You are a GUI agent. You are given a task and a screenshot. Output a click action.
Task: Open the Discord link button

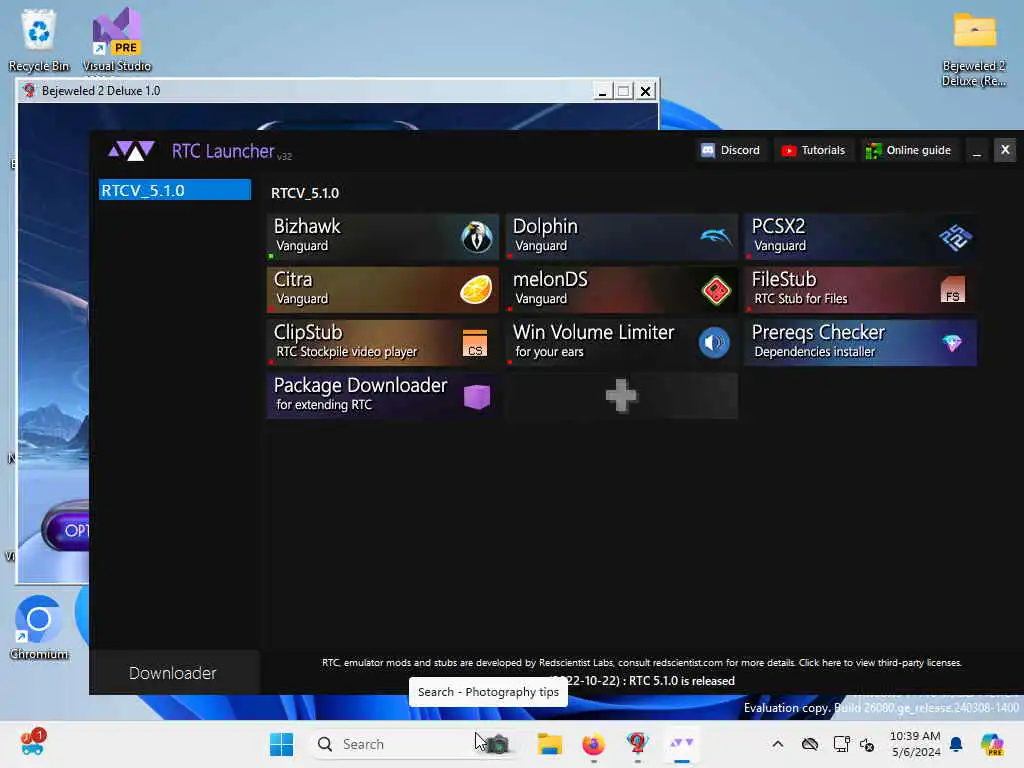[731, 150]
